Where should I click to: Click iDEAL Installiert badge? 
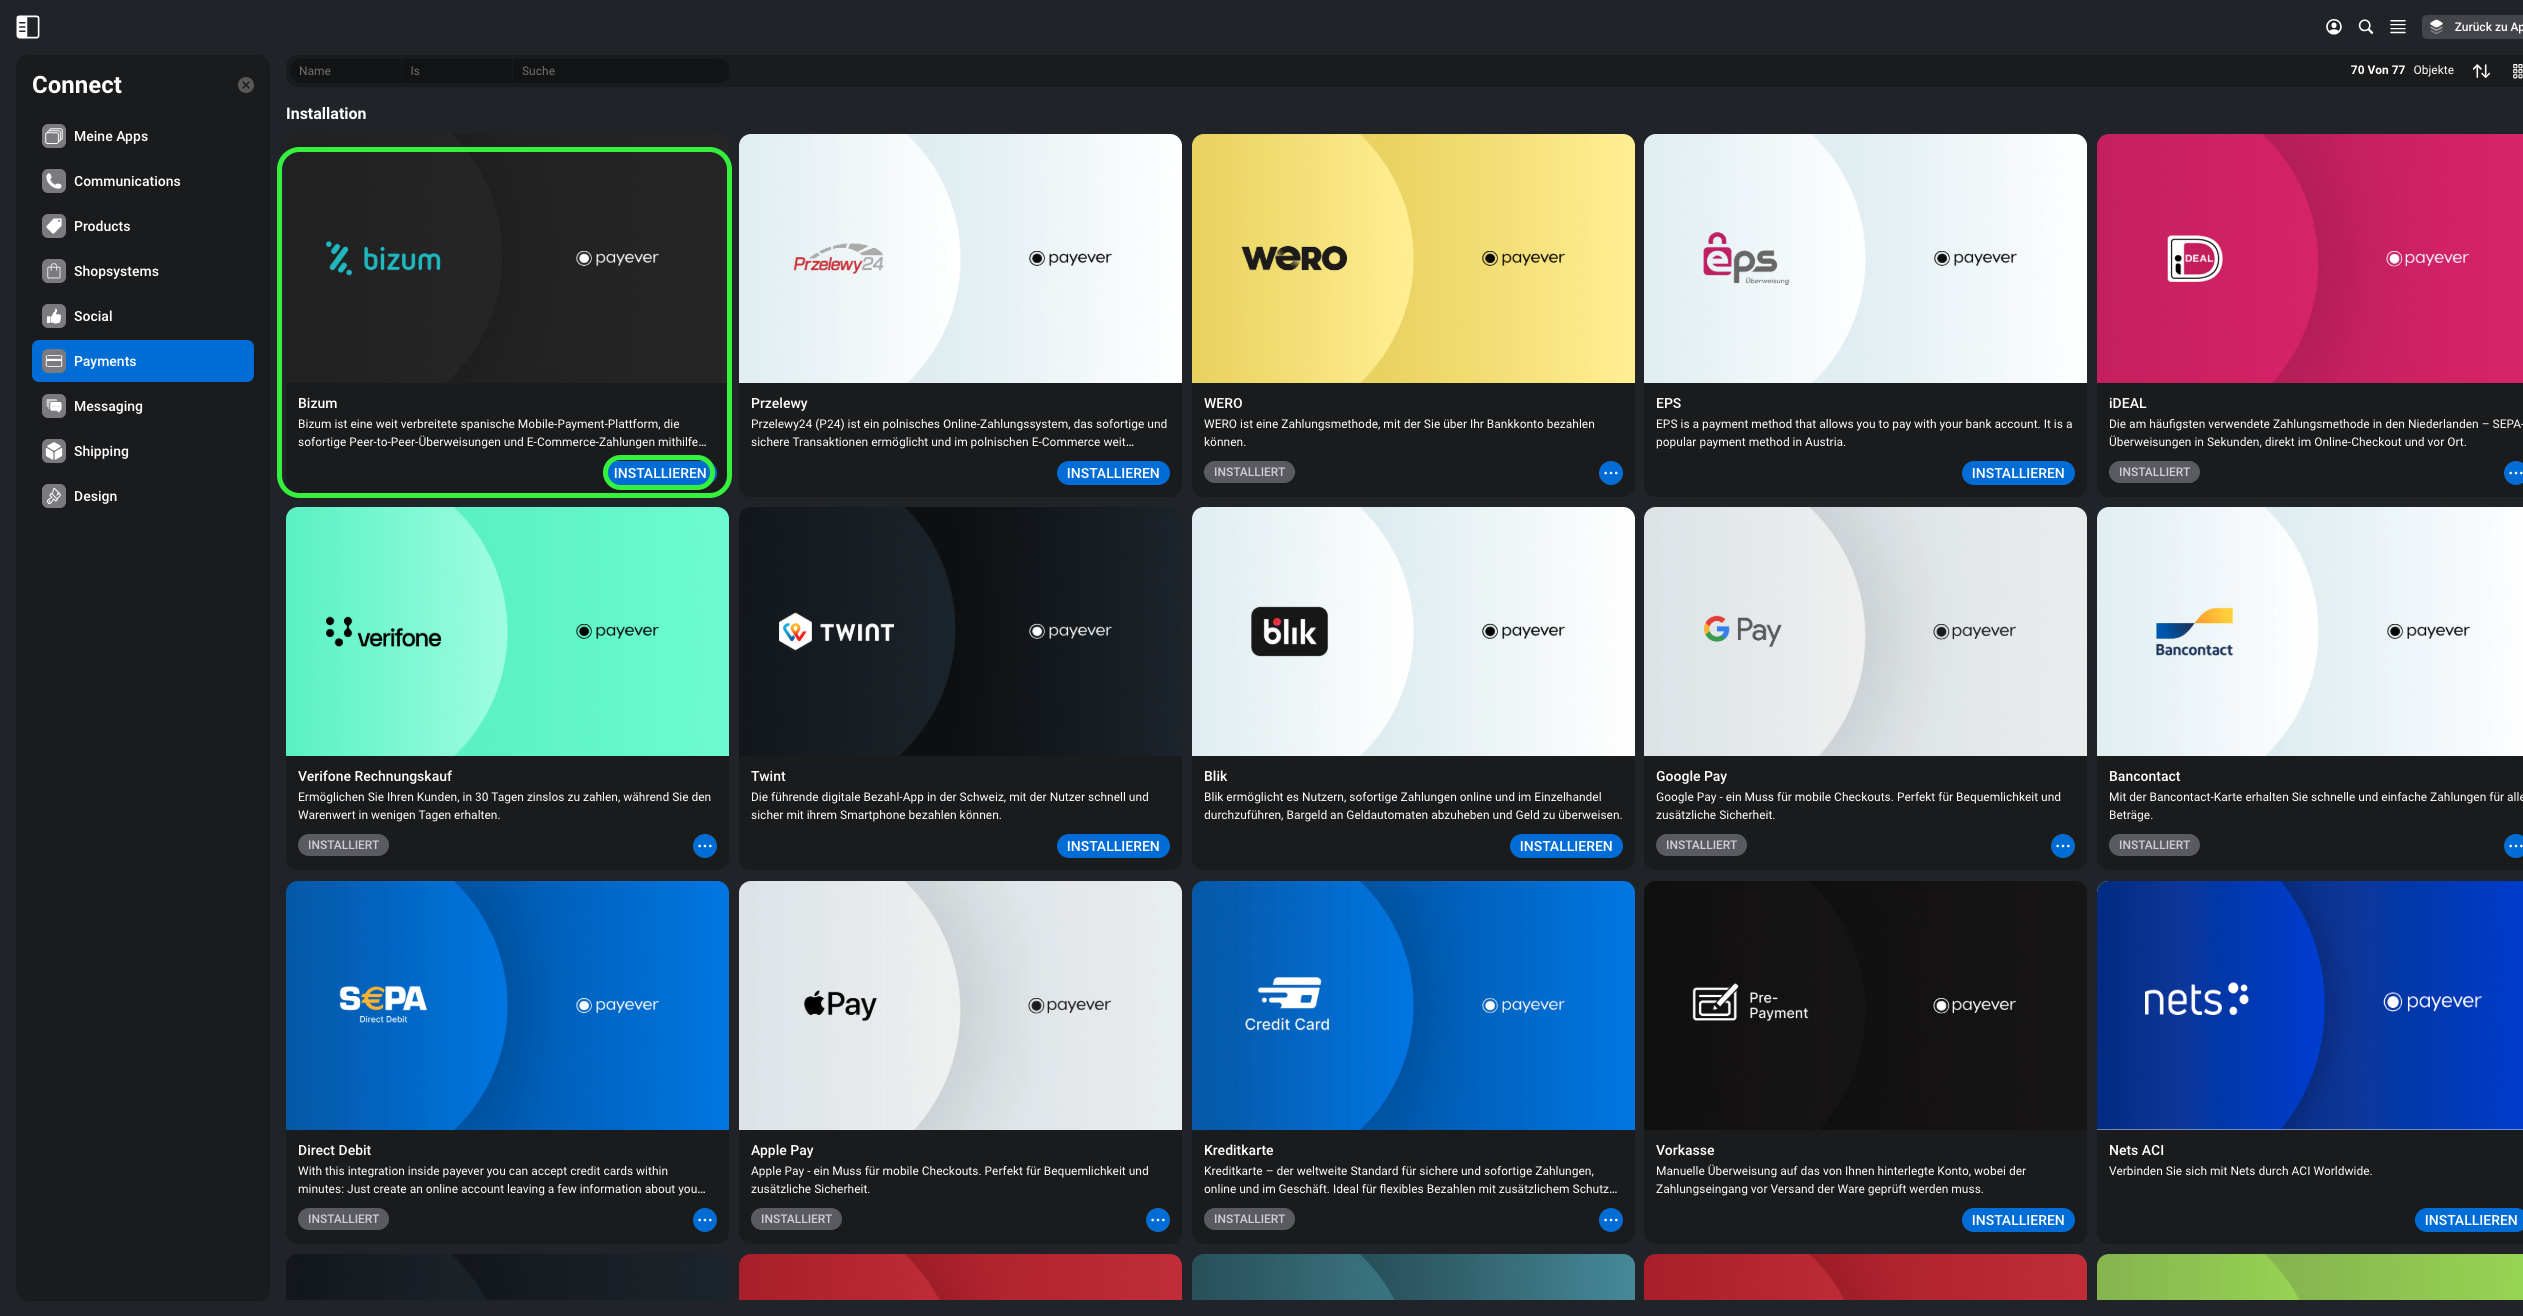2154,472
